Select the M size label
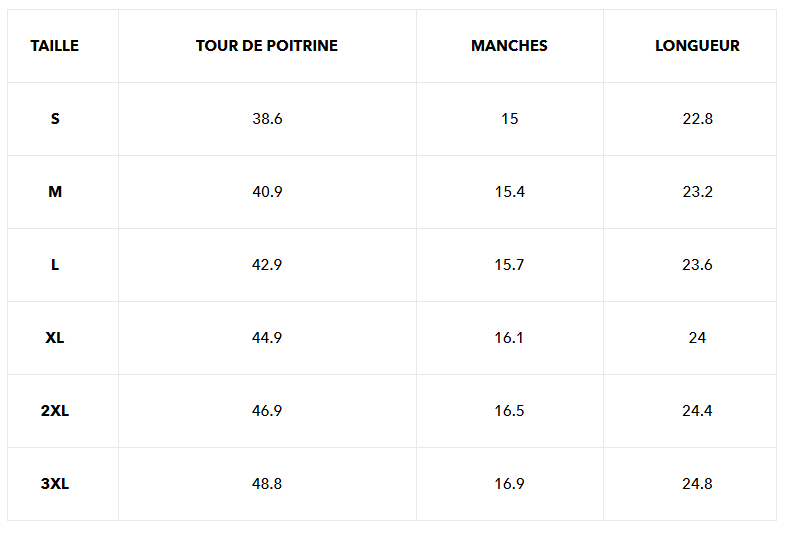Image resolution: width=786 pixels, height=543 pixels. click(x=55, y=192)
